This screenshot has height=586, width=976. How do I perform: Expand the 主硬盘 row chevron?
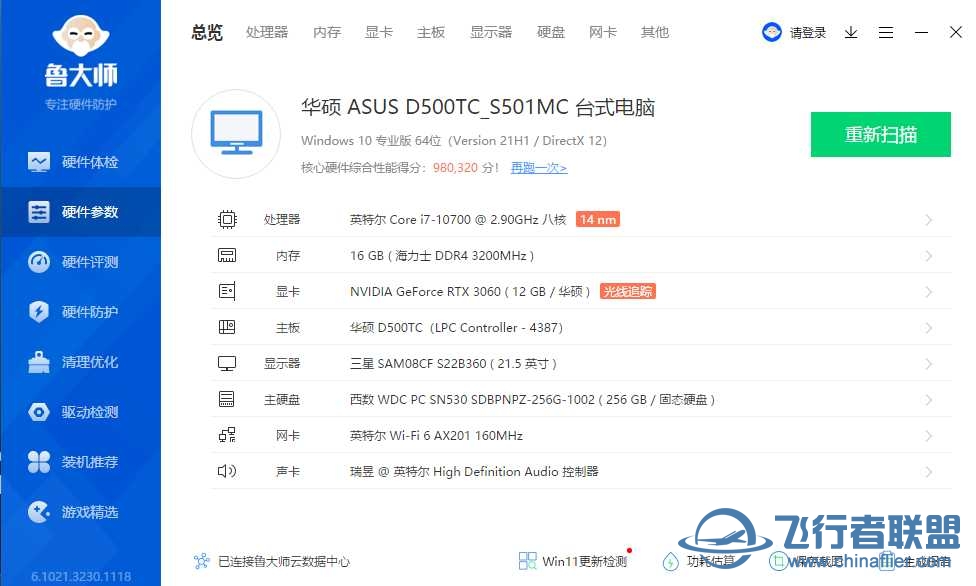928,400
